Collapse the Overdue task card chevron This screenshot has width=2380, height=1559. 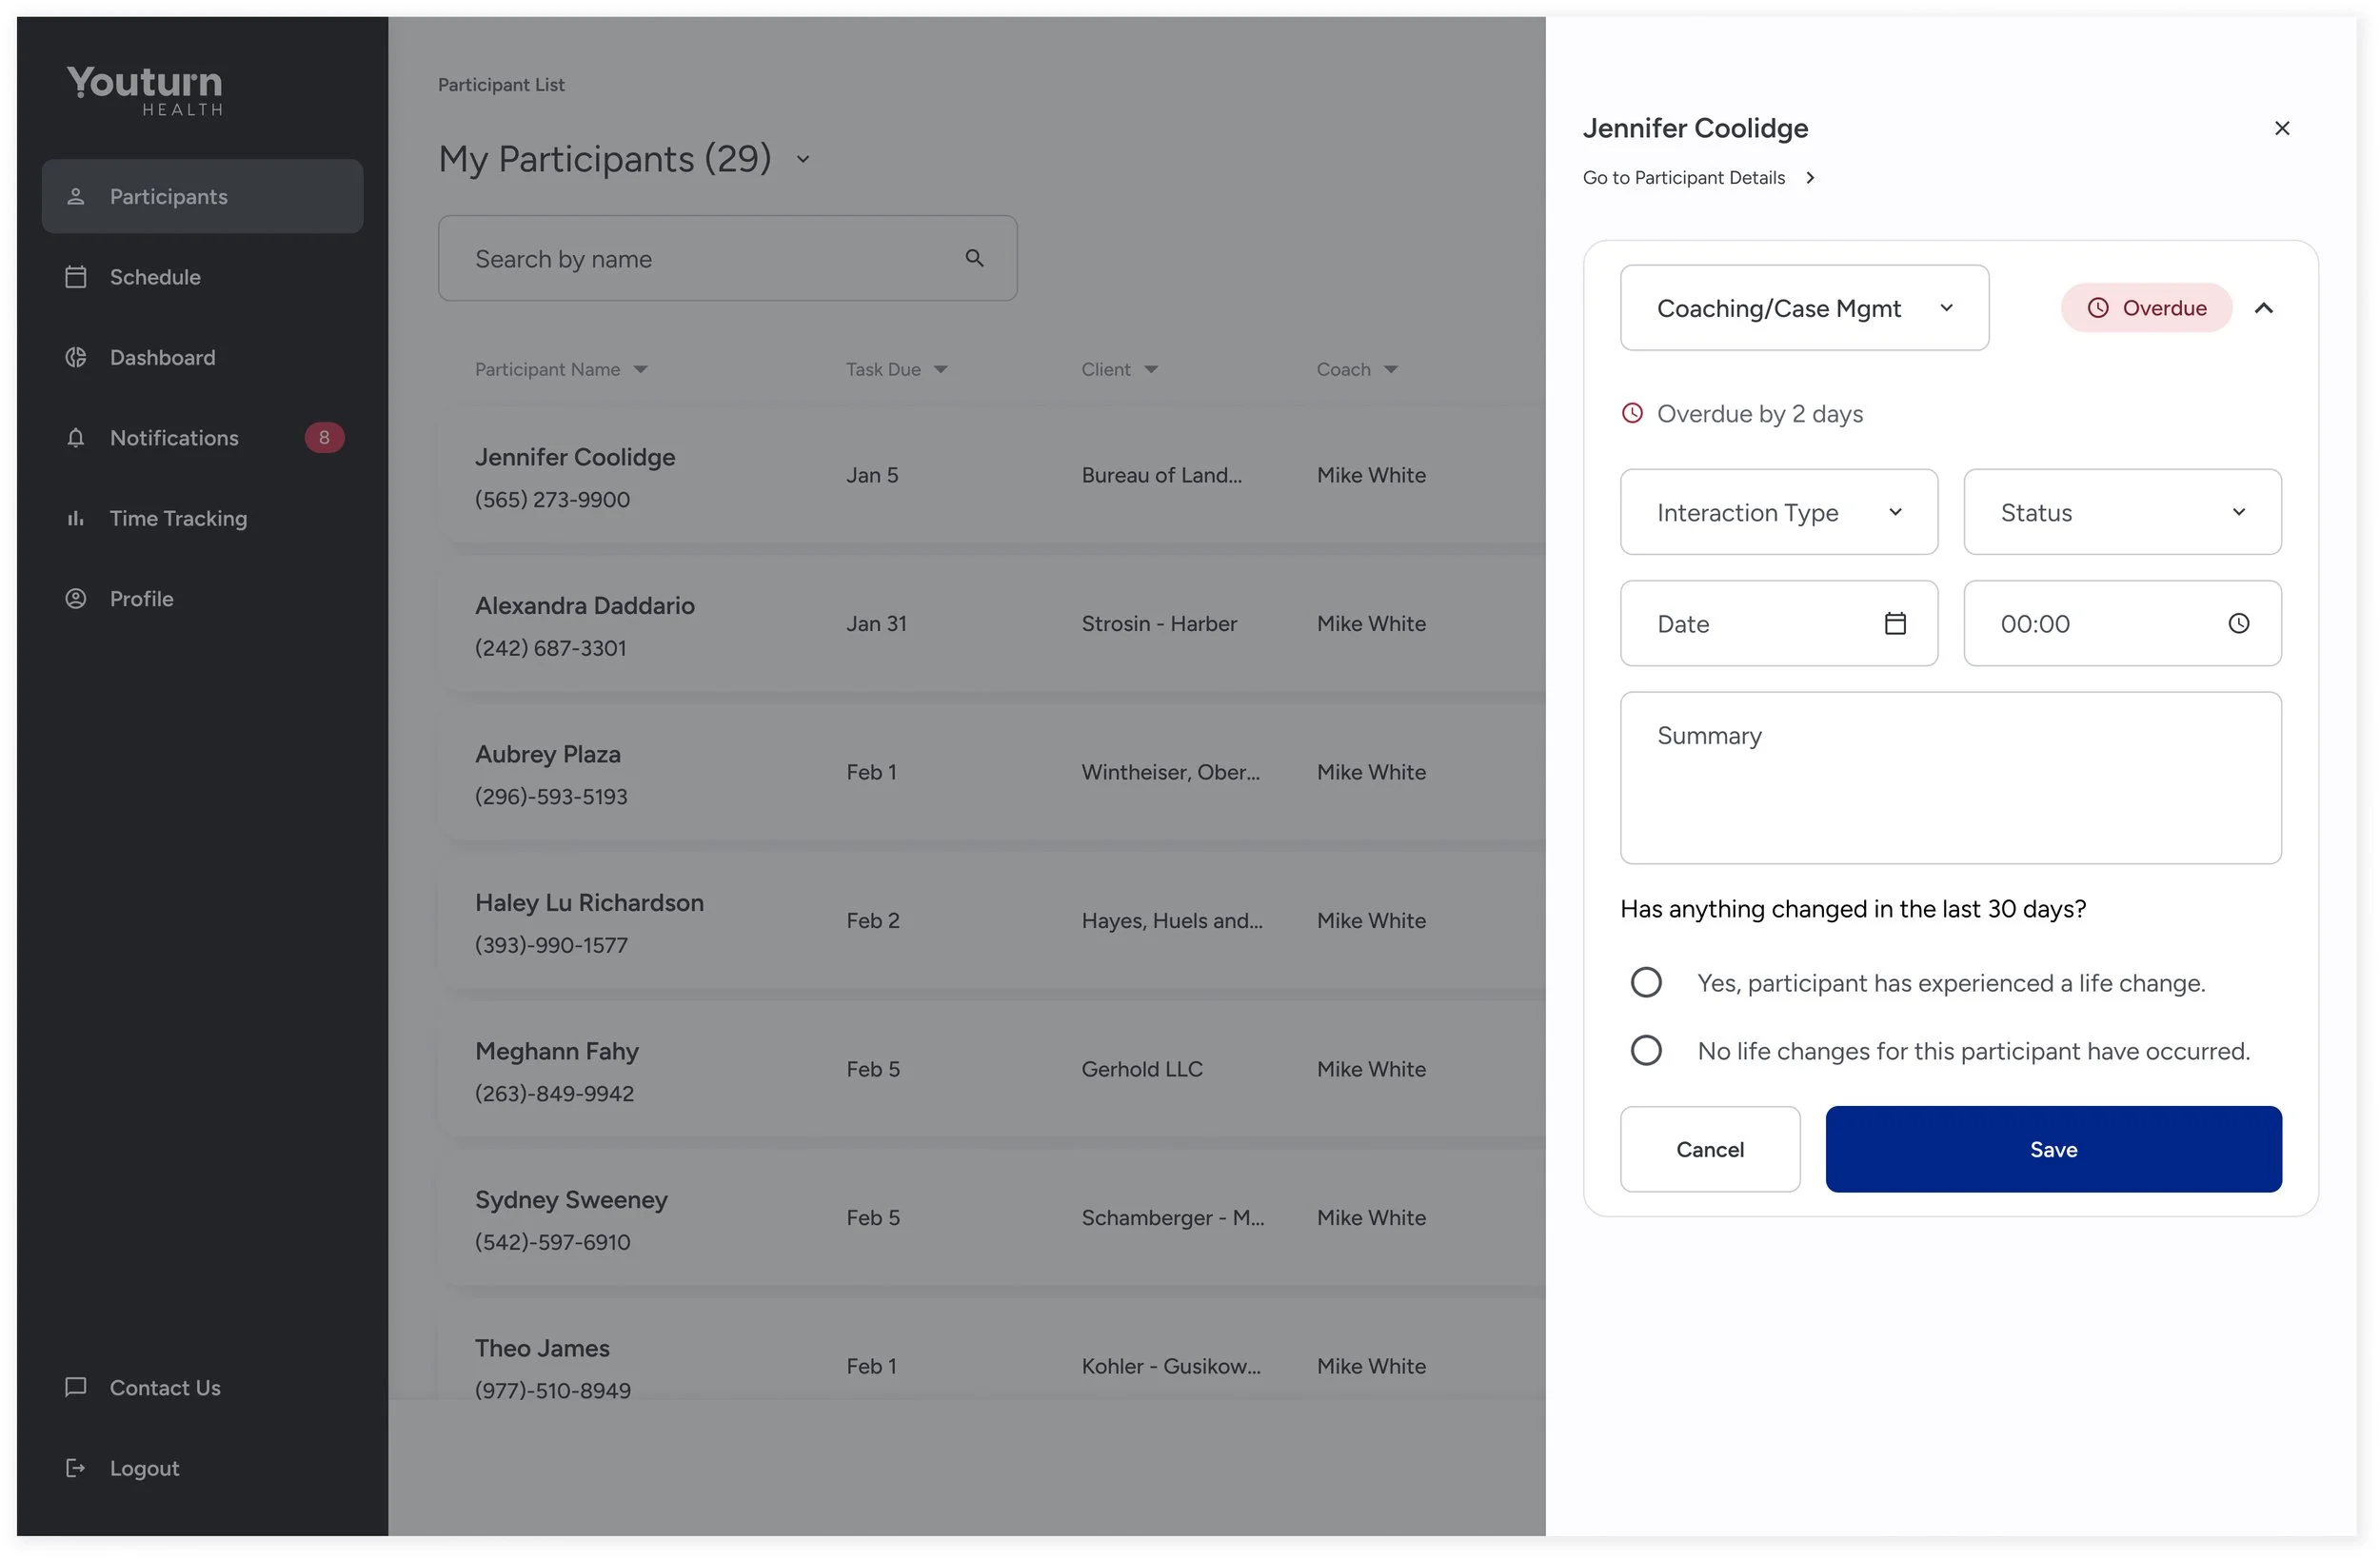2263,308
